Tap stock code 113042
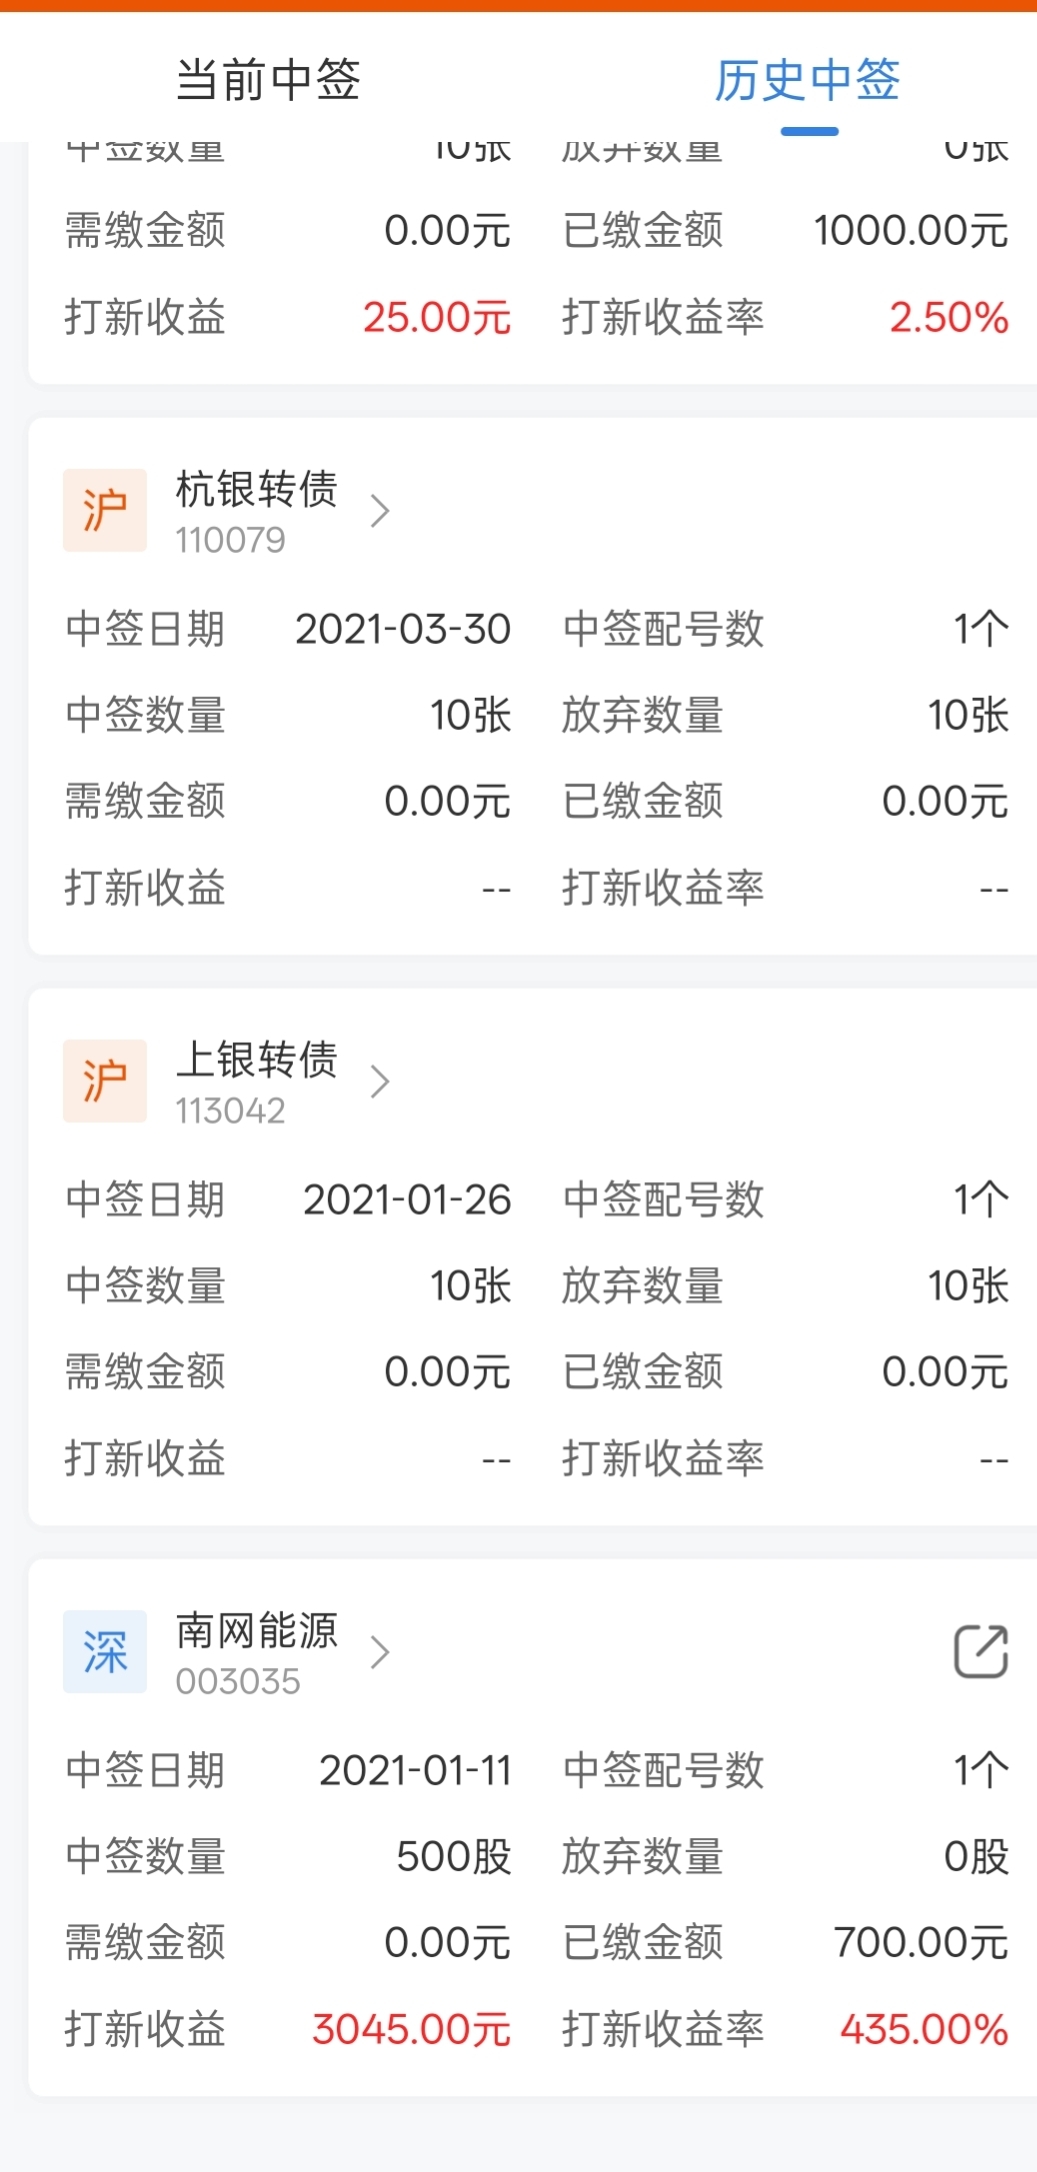This screenshot has width=1037, height=2172. [231, 1111]
